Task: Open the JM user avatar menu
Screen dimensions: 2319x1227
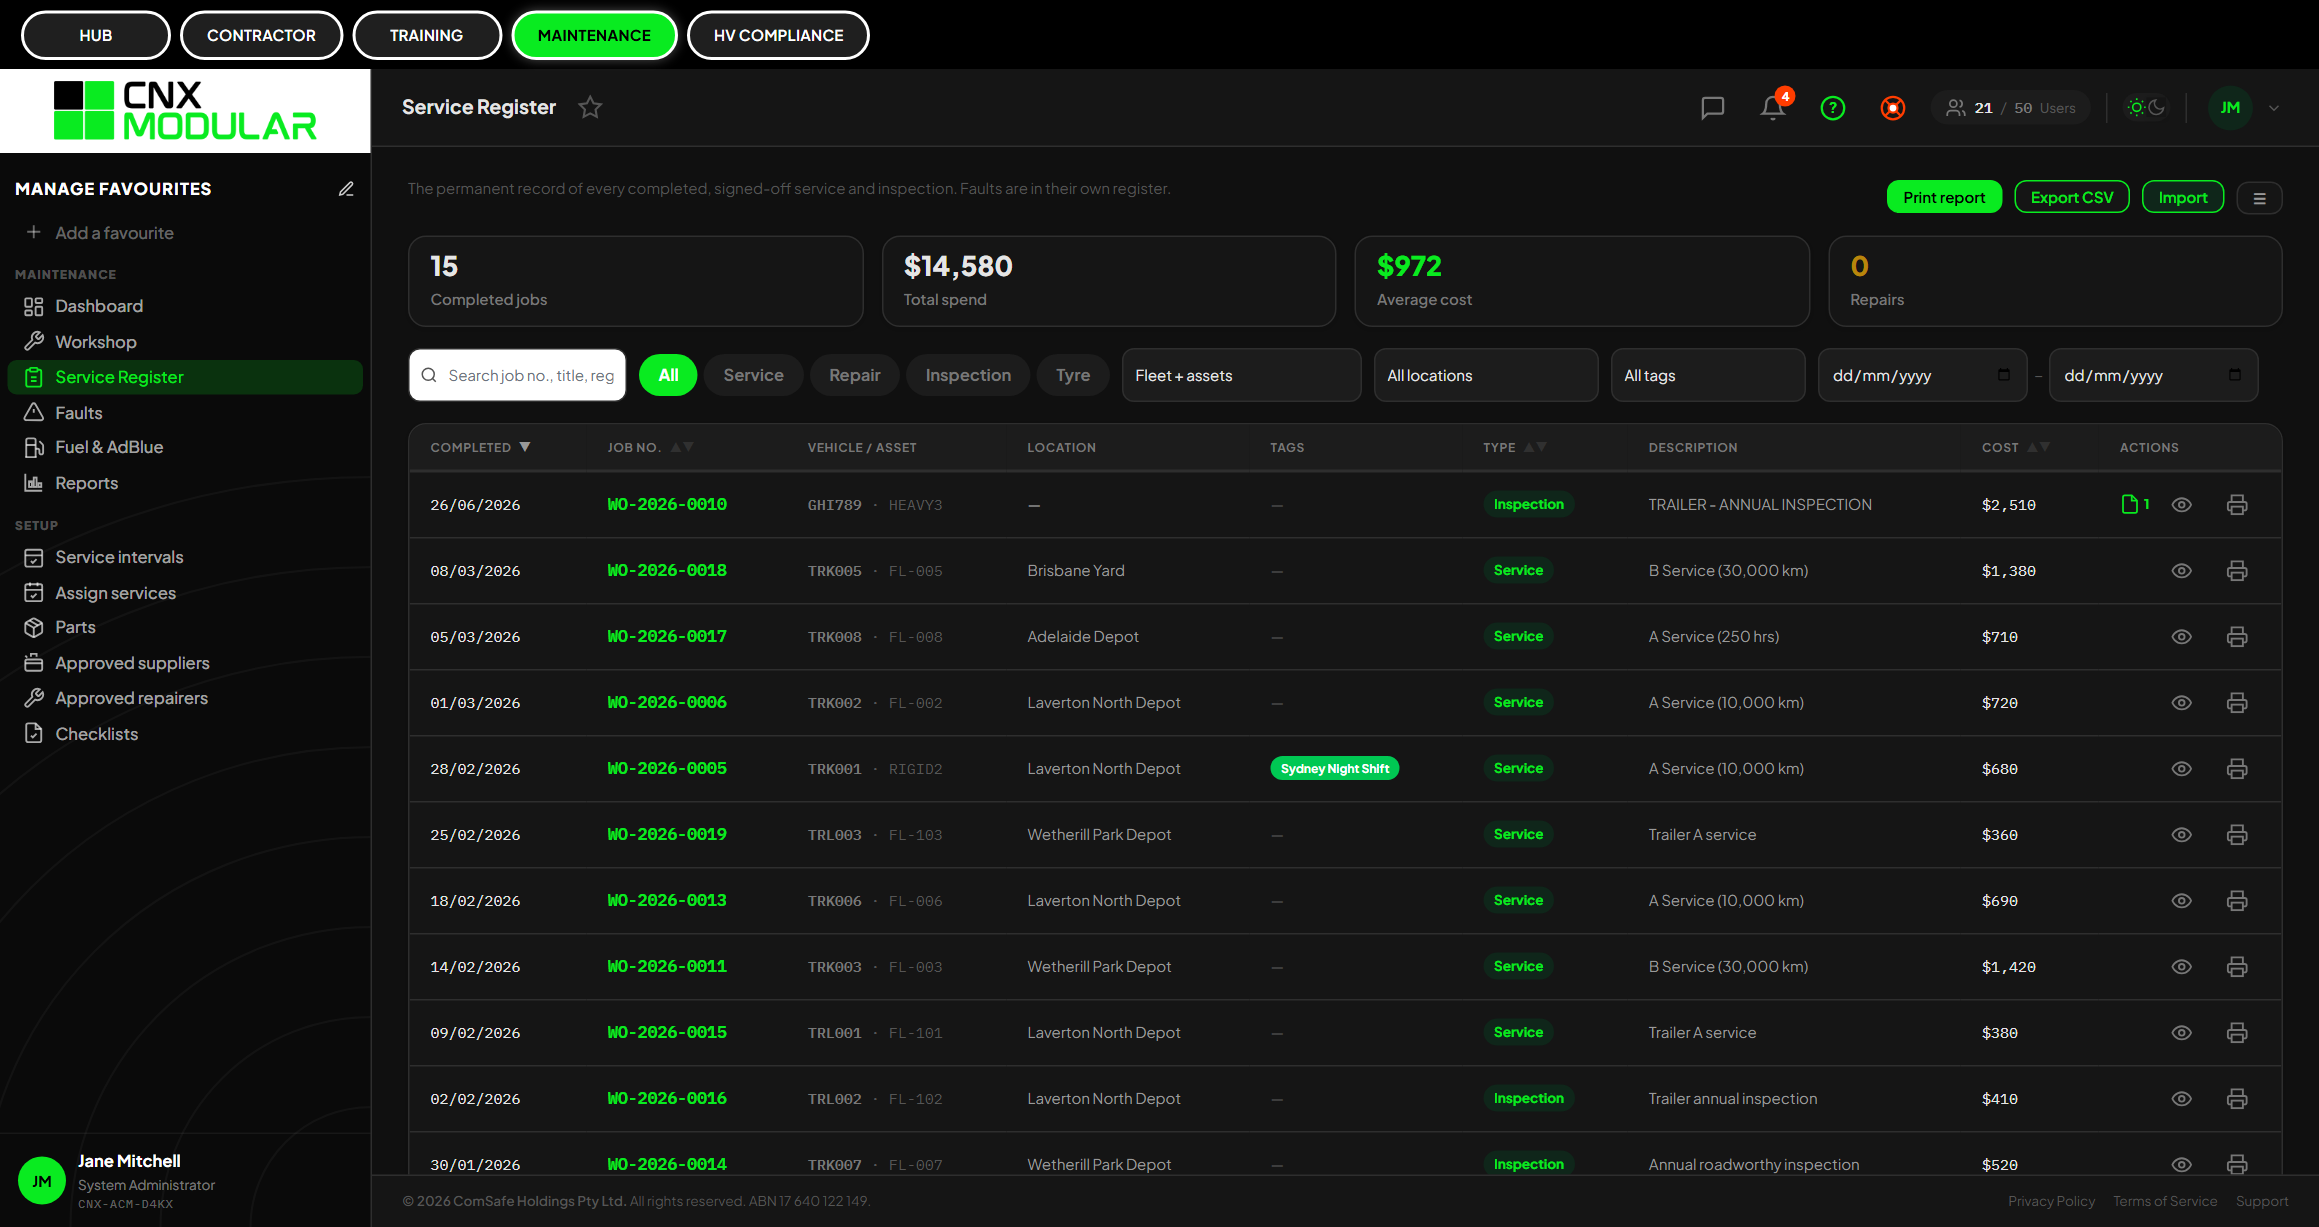Action: tap(2230, 108)
